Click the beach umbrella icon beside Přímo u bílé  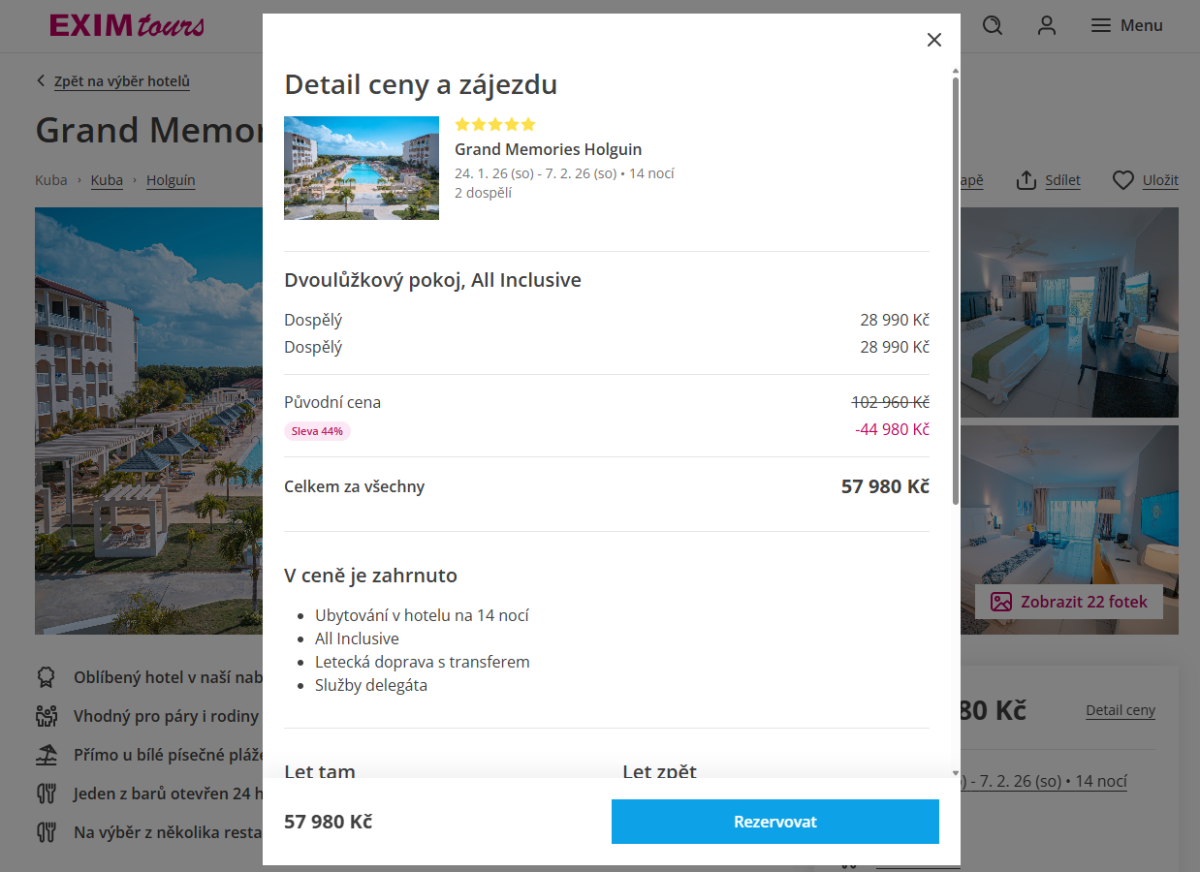point(46,755)
